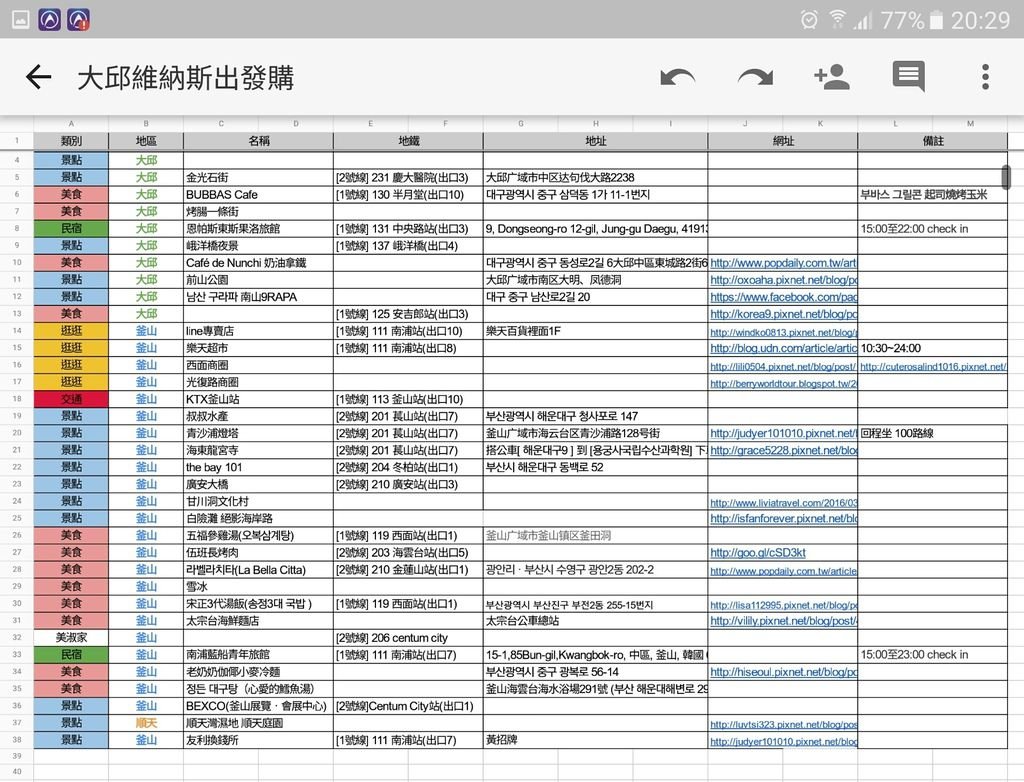
Task: Select the 地區 header cell
Action: point(146,140)
